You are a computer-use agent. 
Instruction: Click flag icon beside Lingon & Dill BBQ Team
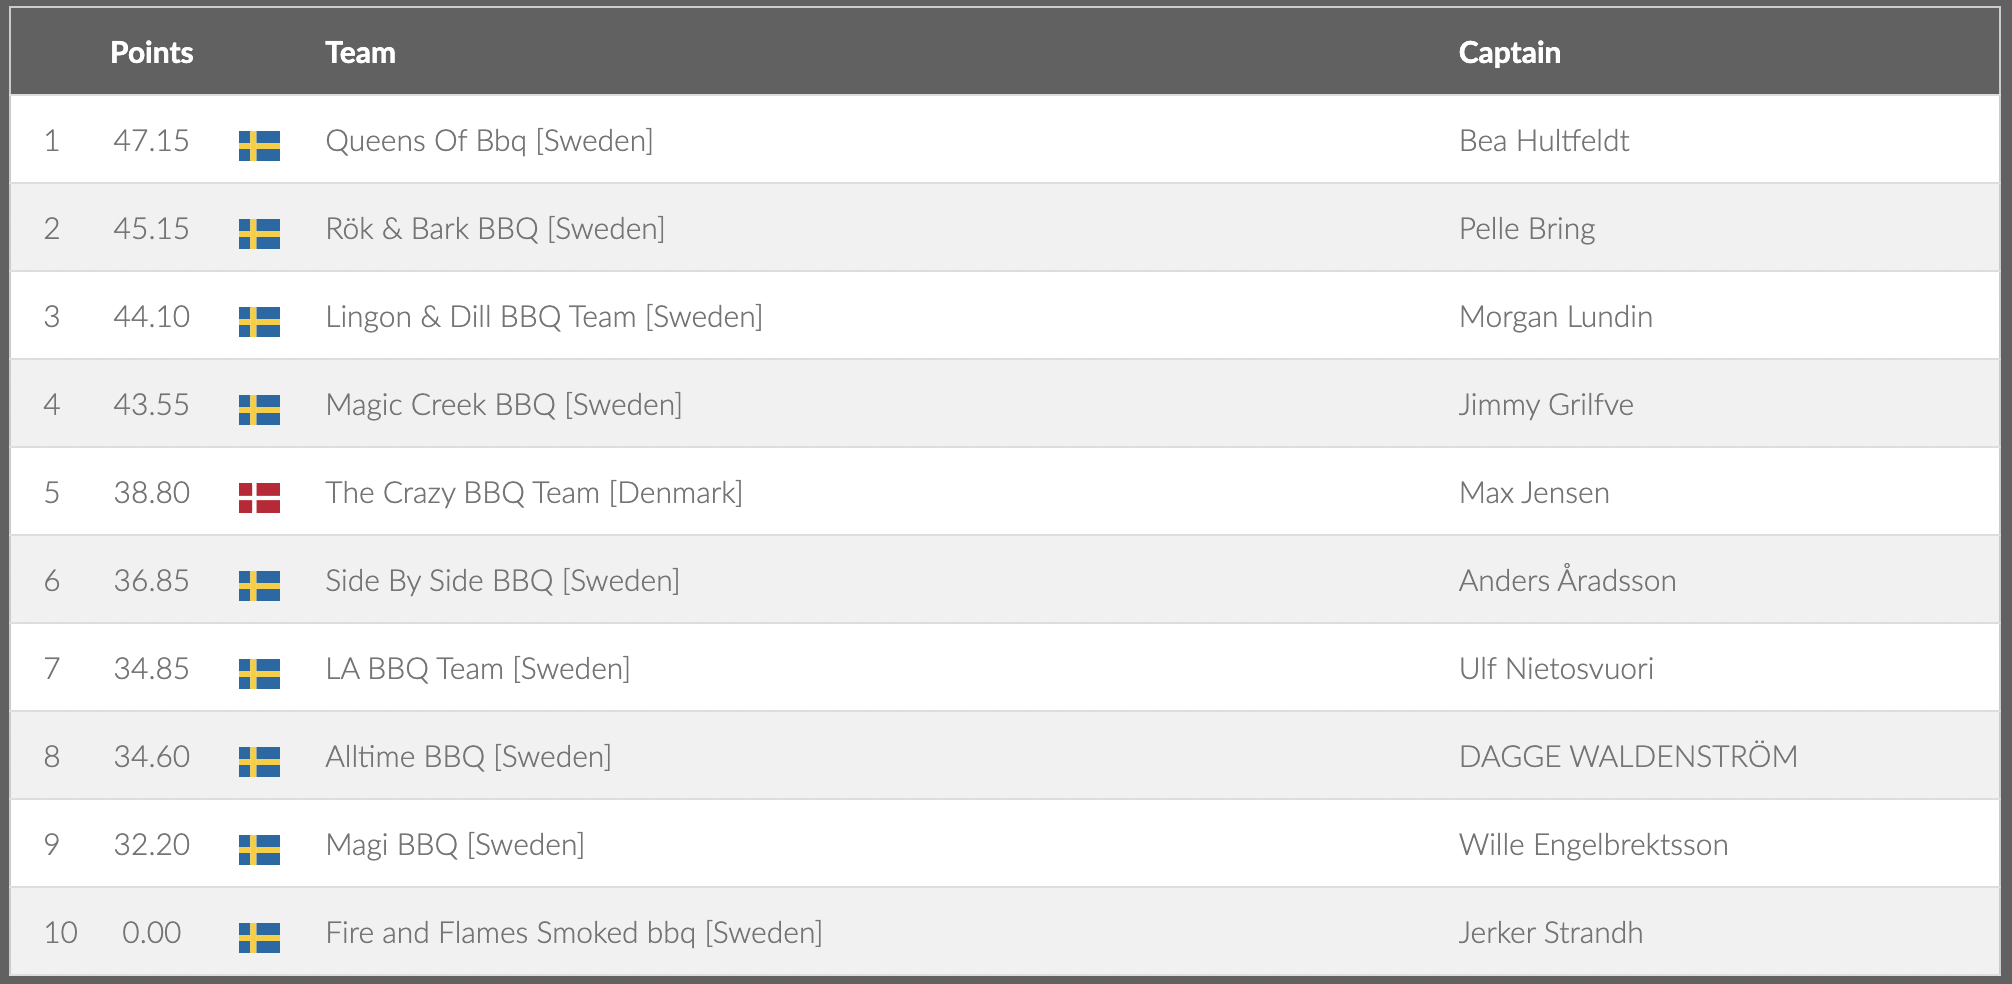coord(259,322)
